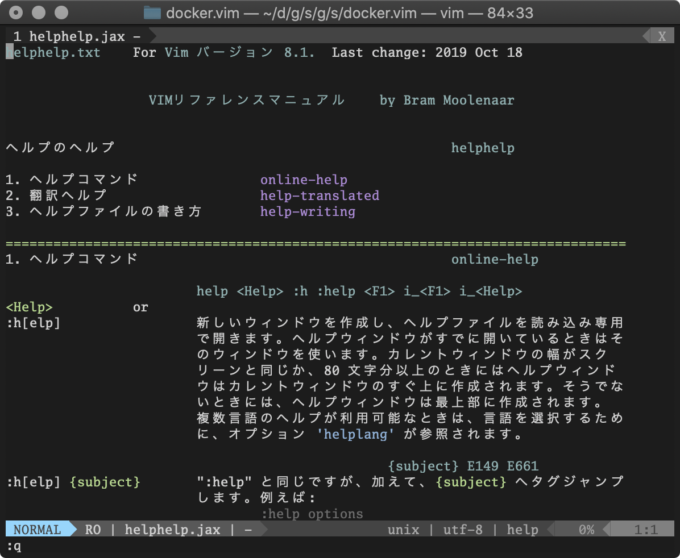Follow the purple online-help contents link
Image resolution: width=680 pixels, height=558 pixels.
pyautogui.click(x=304, y=180)
